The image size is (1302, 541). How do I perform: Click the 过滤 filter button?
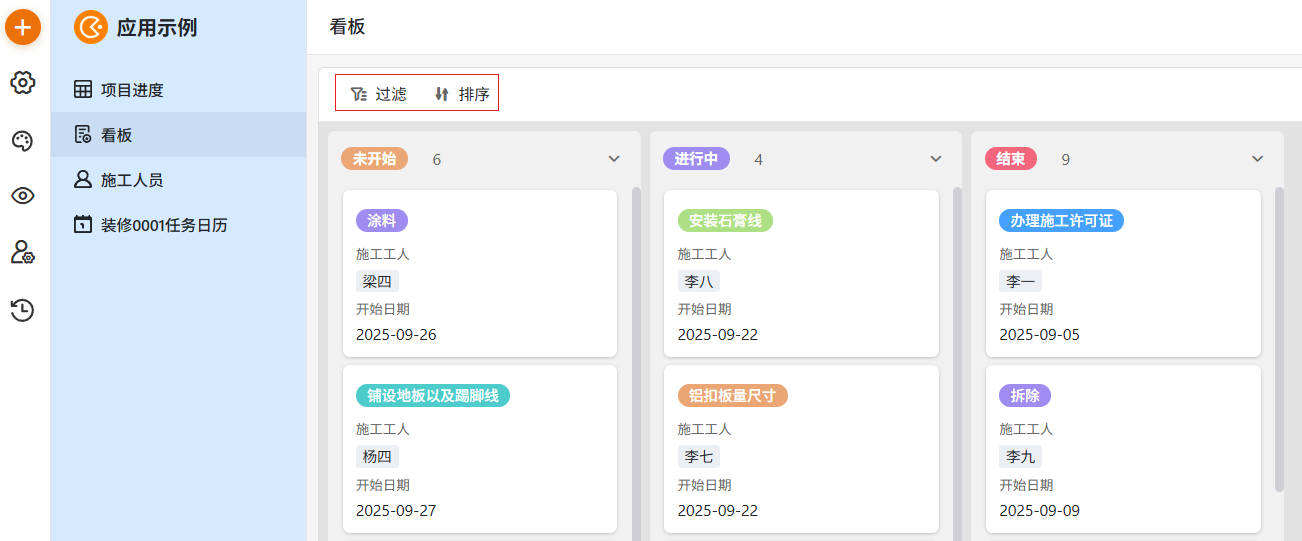(x=379, y=94)
